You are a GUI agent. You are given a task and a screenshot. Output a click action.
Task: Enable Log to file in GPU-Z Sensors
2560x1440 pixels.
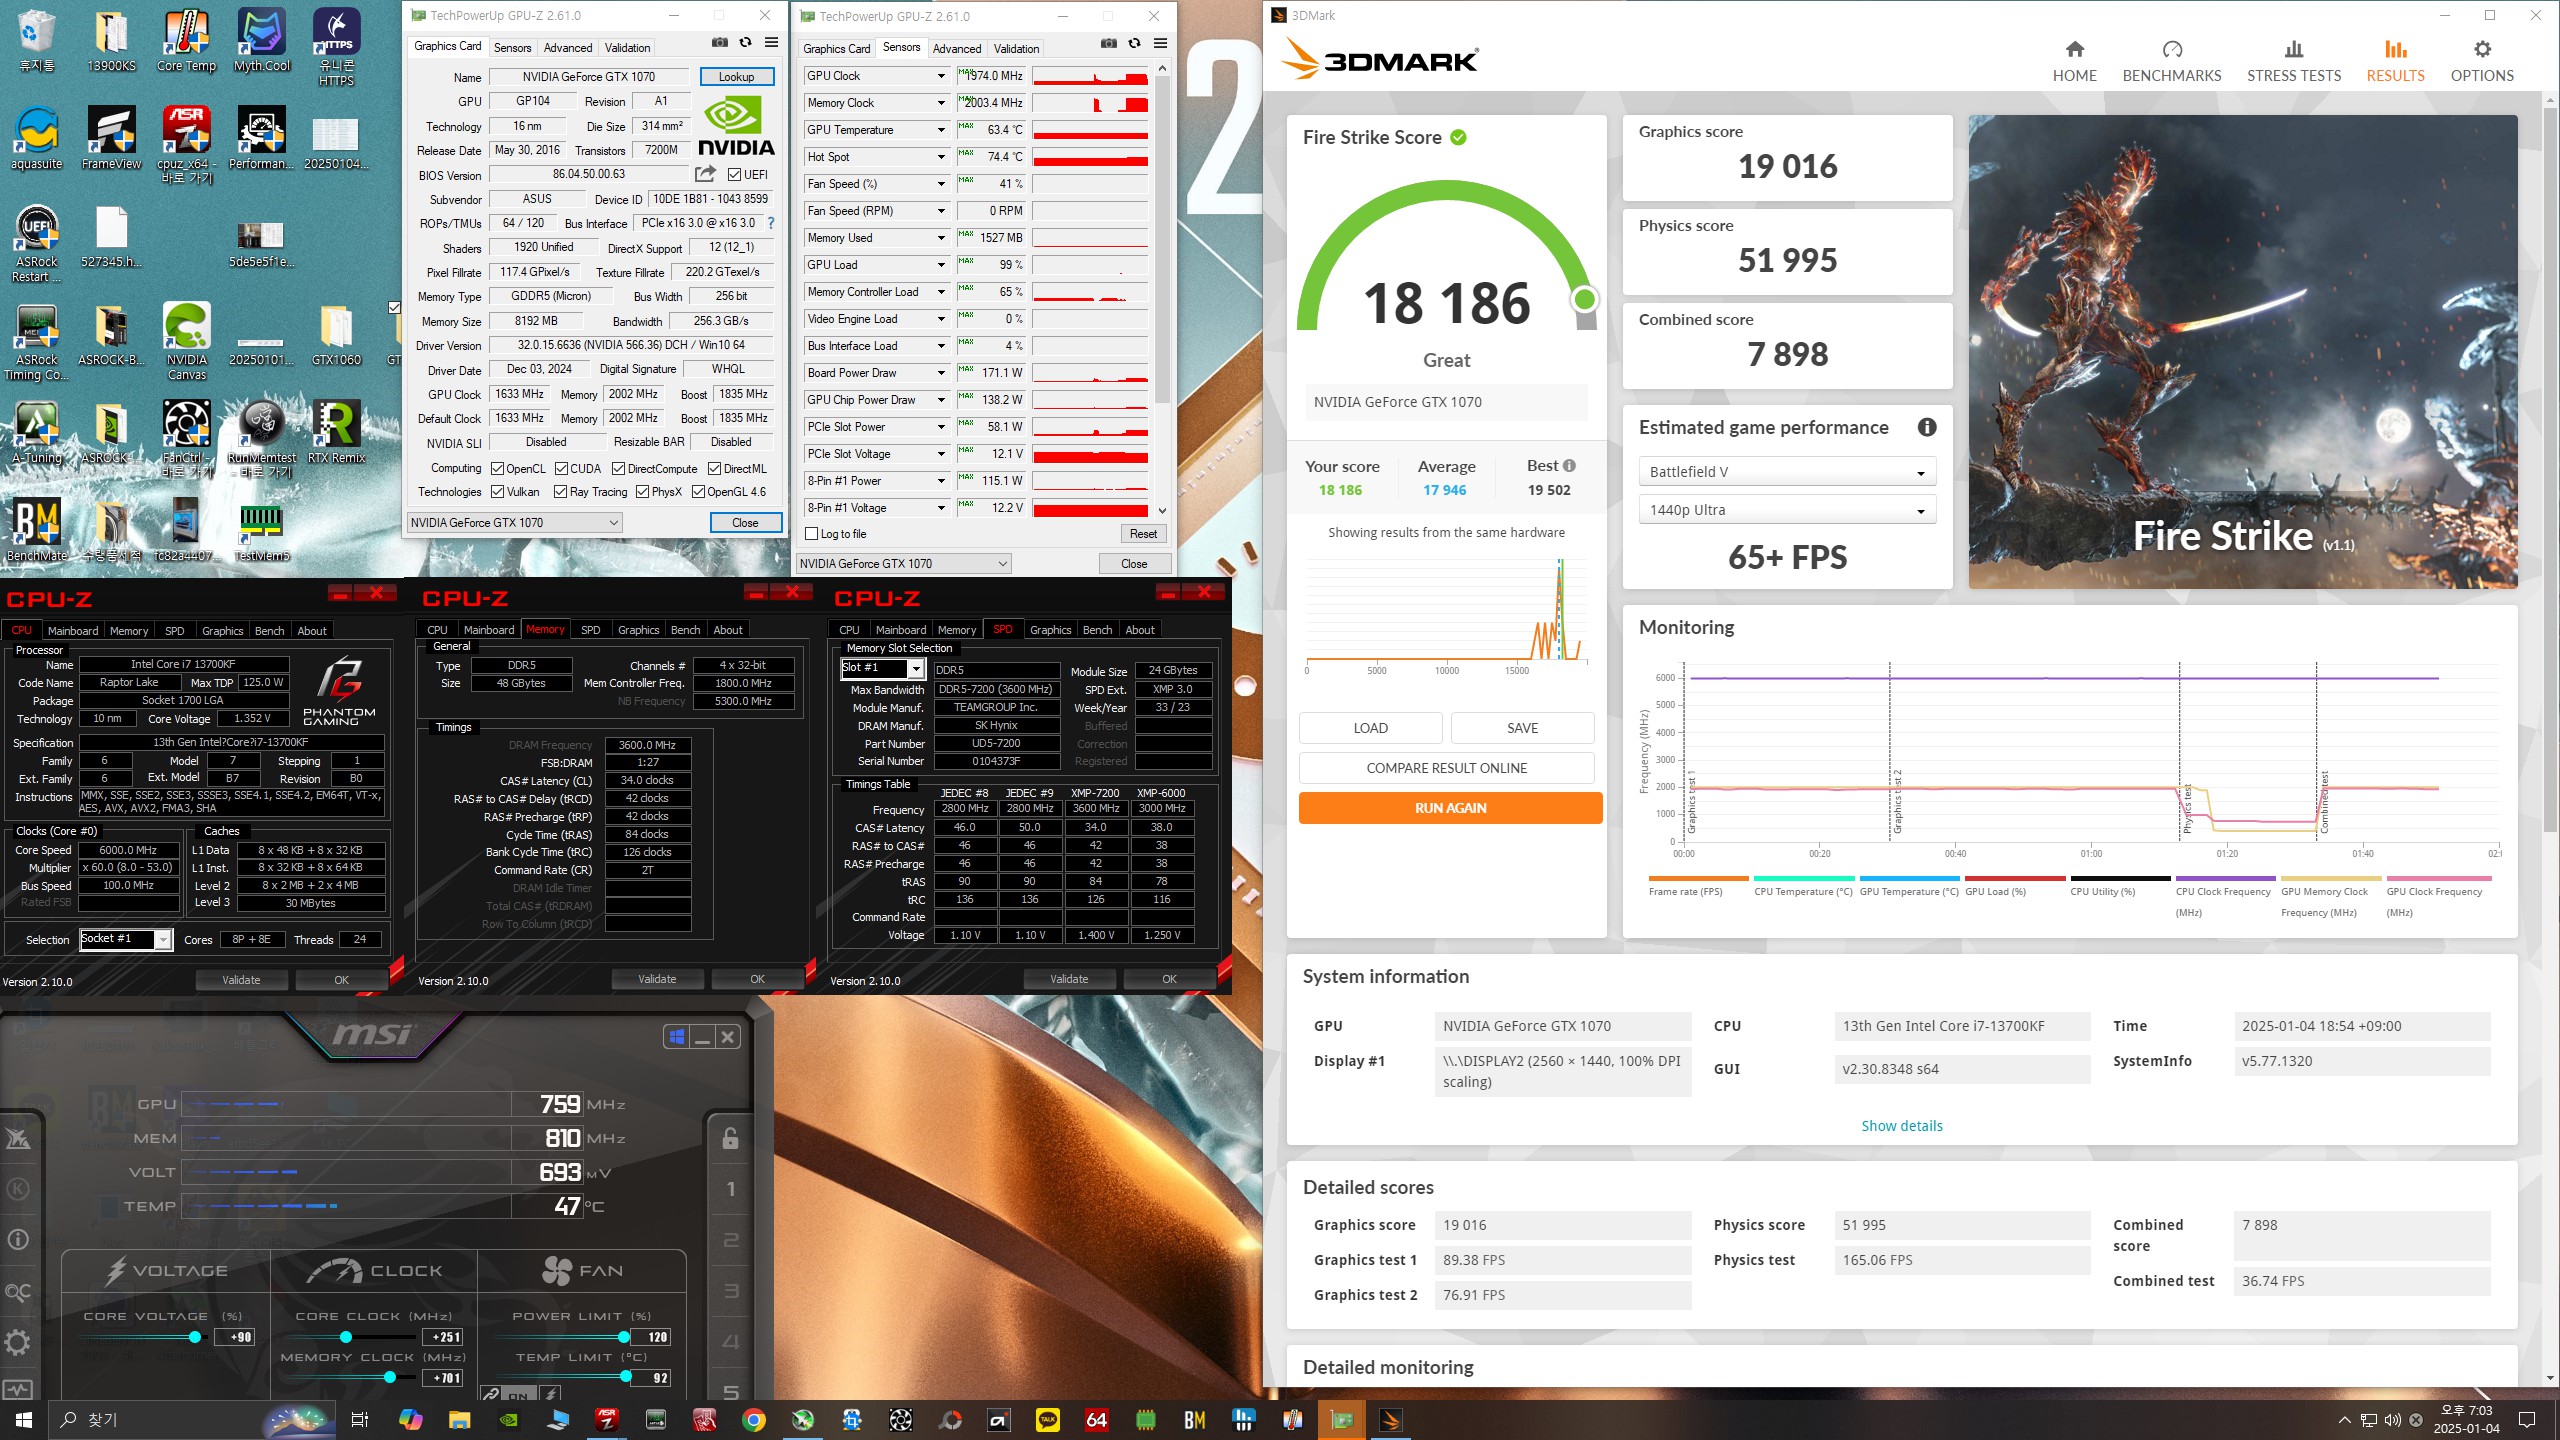[812, 534]
